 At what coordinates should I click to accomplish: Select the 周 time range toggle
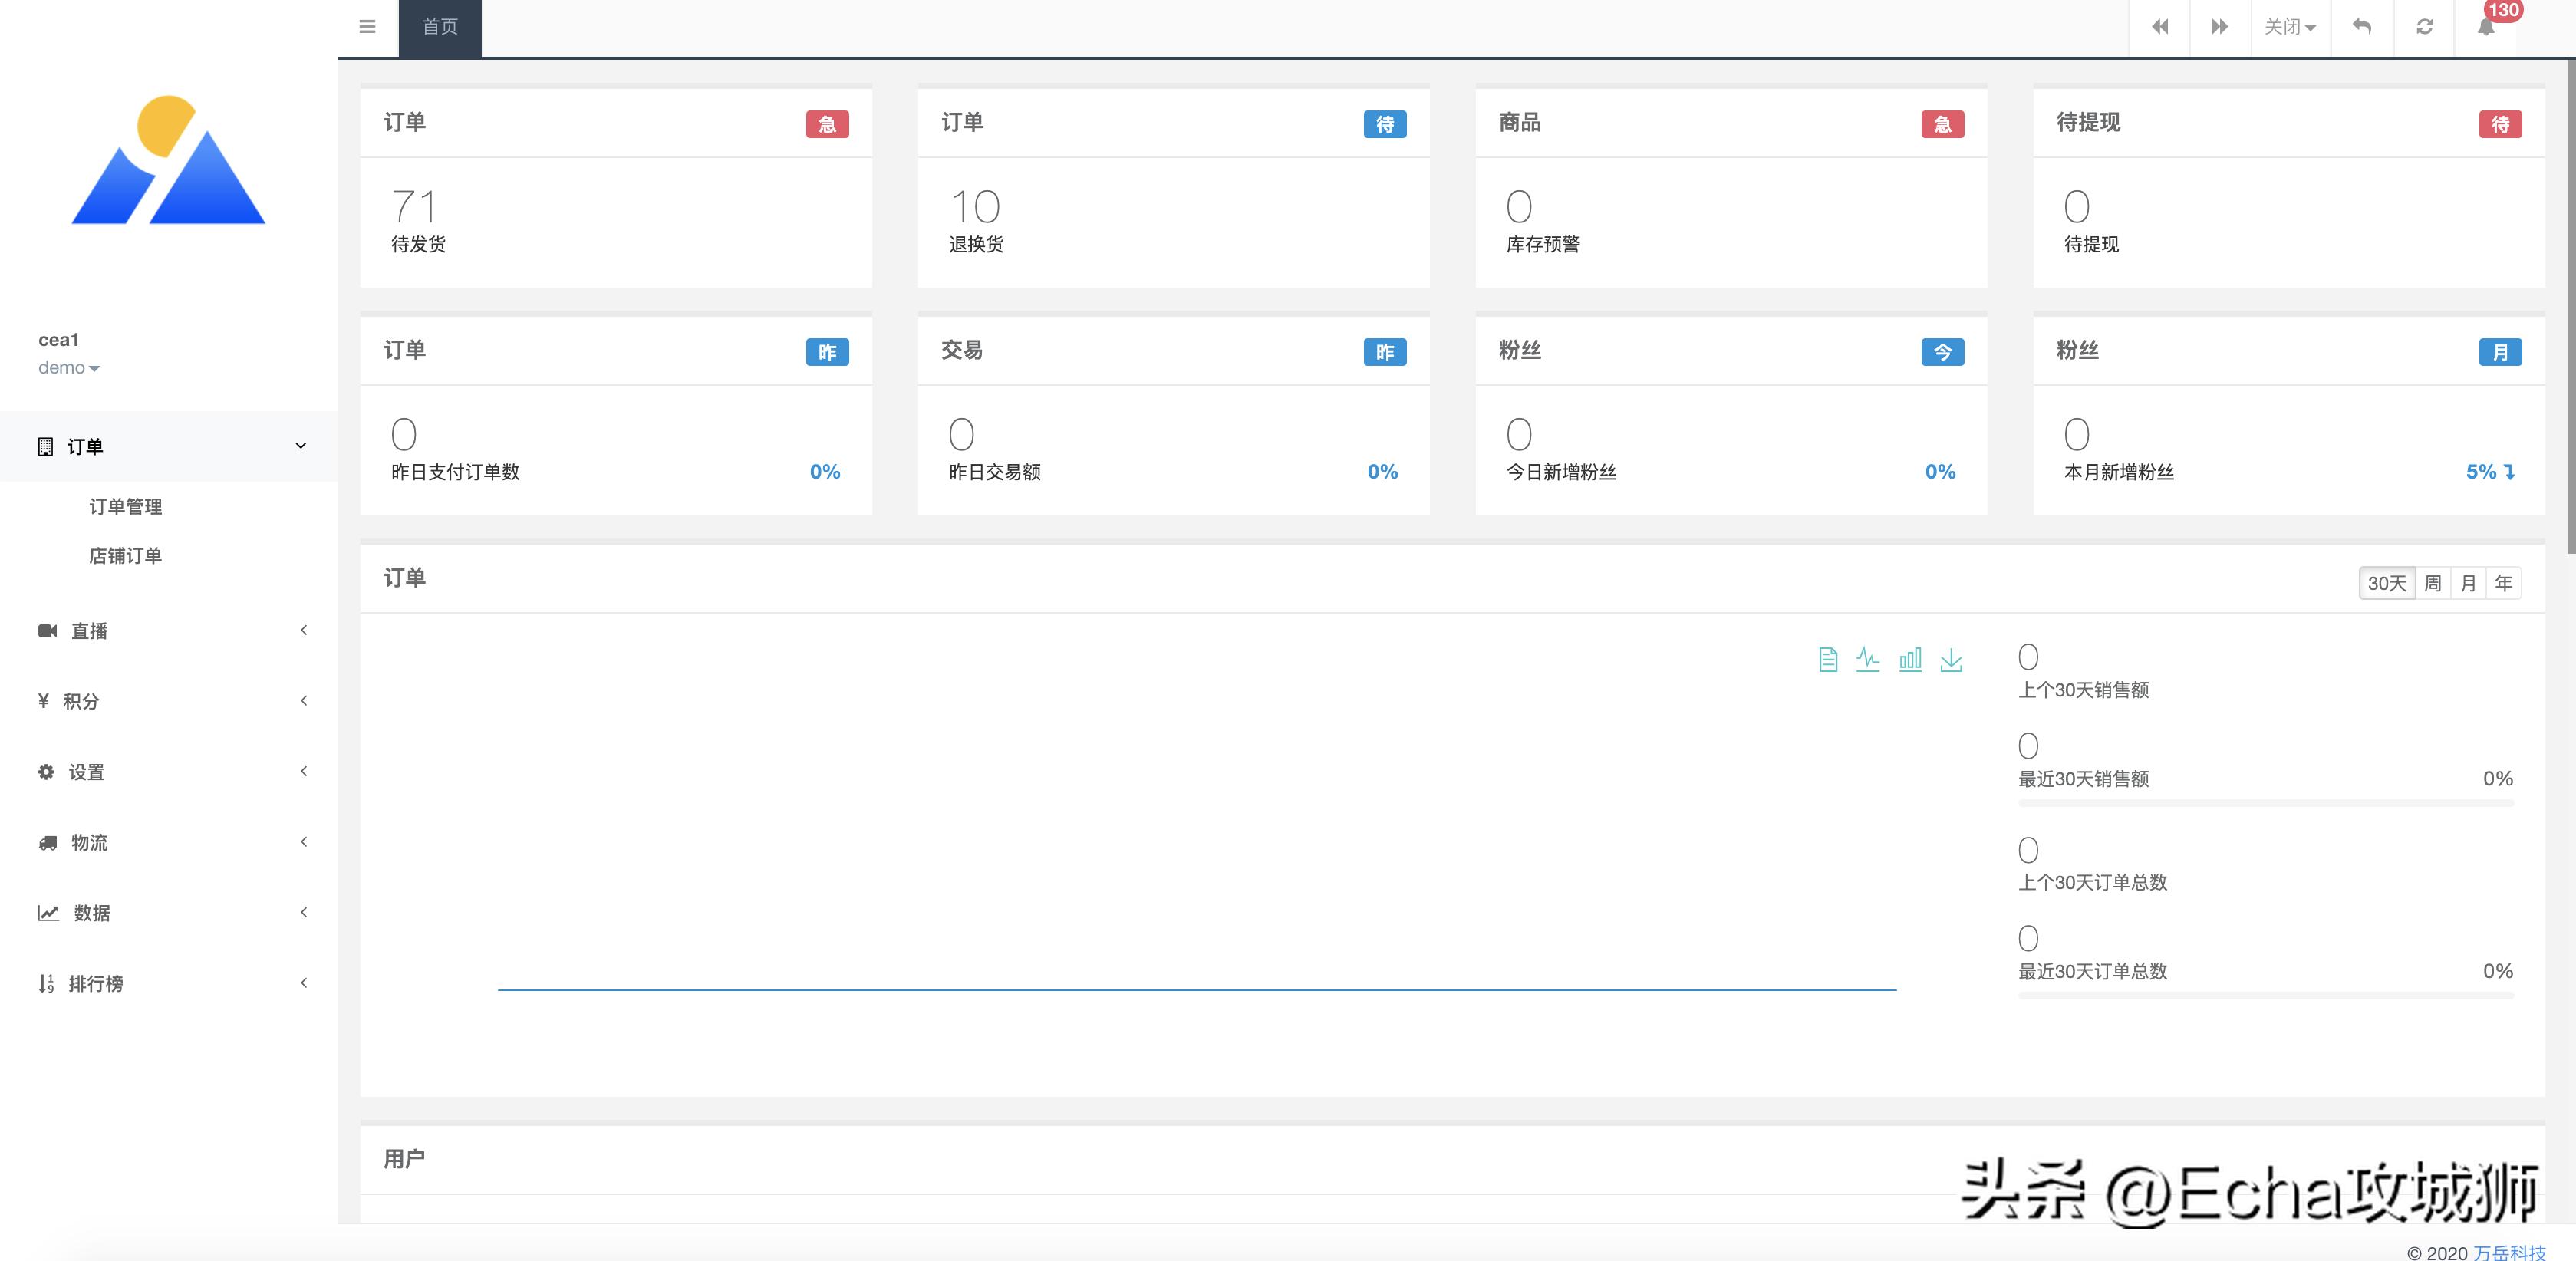(x=2433, y=583)
